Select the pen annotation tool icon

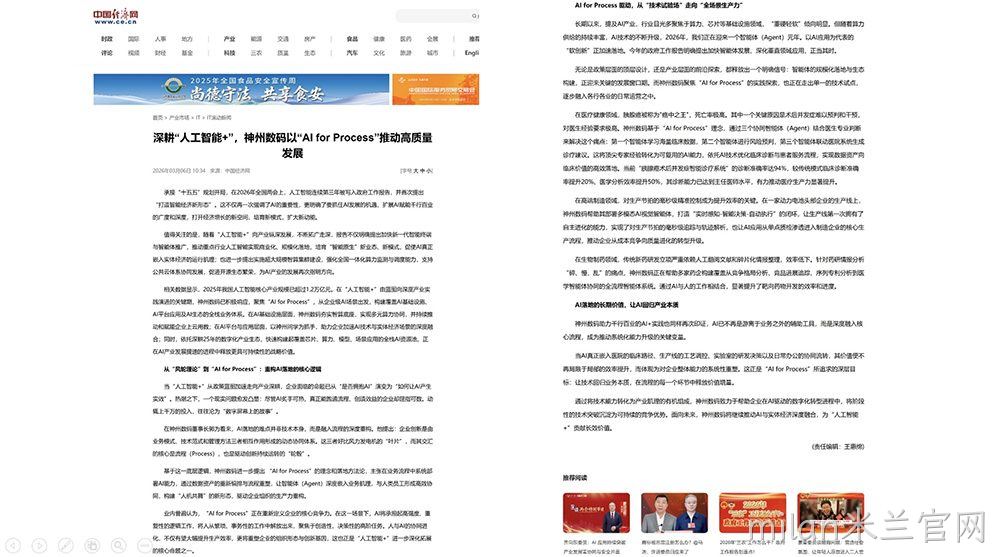click(x=66, y=546)
